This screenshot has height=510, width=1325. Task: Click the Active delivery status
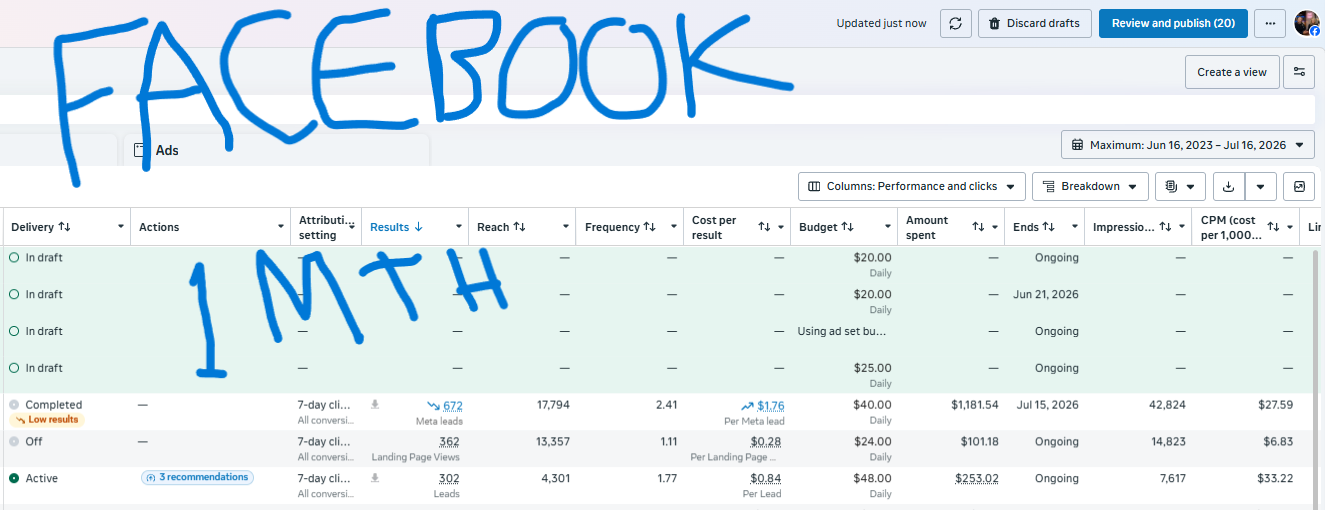pos(41,478)
